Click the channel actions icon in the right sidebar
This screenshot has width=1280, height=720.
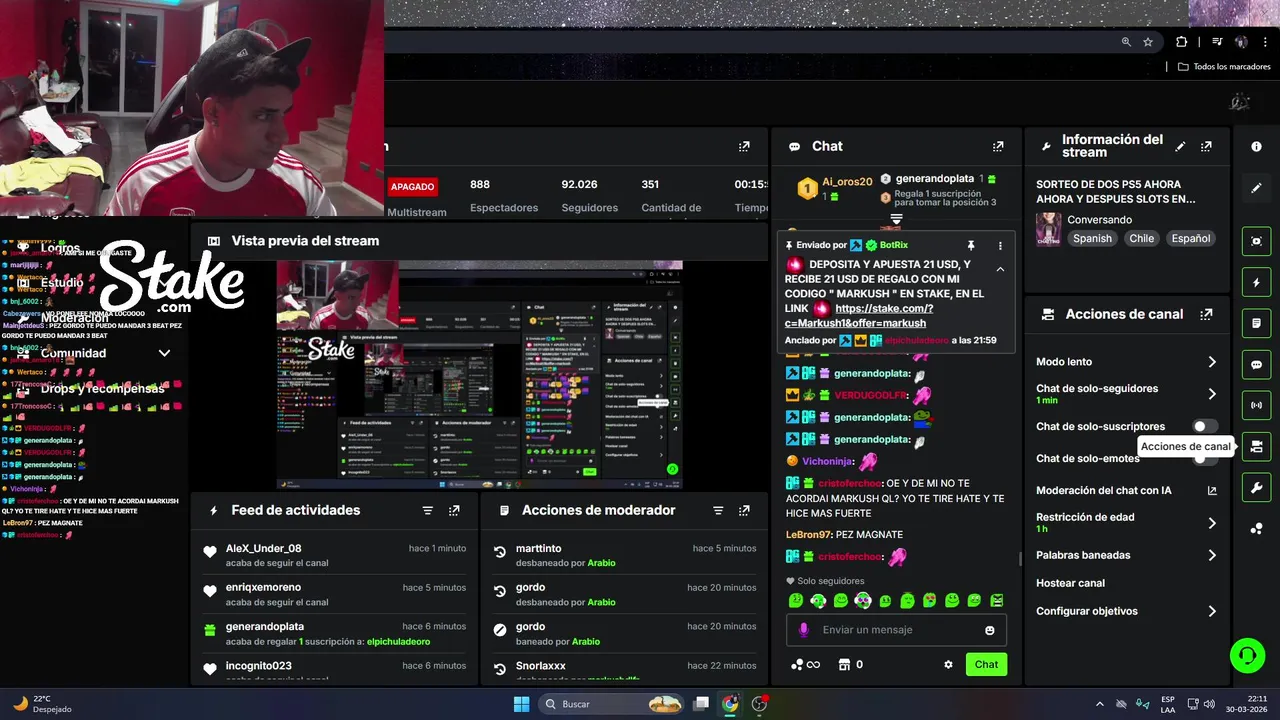[1256, 447]
